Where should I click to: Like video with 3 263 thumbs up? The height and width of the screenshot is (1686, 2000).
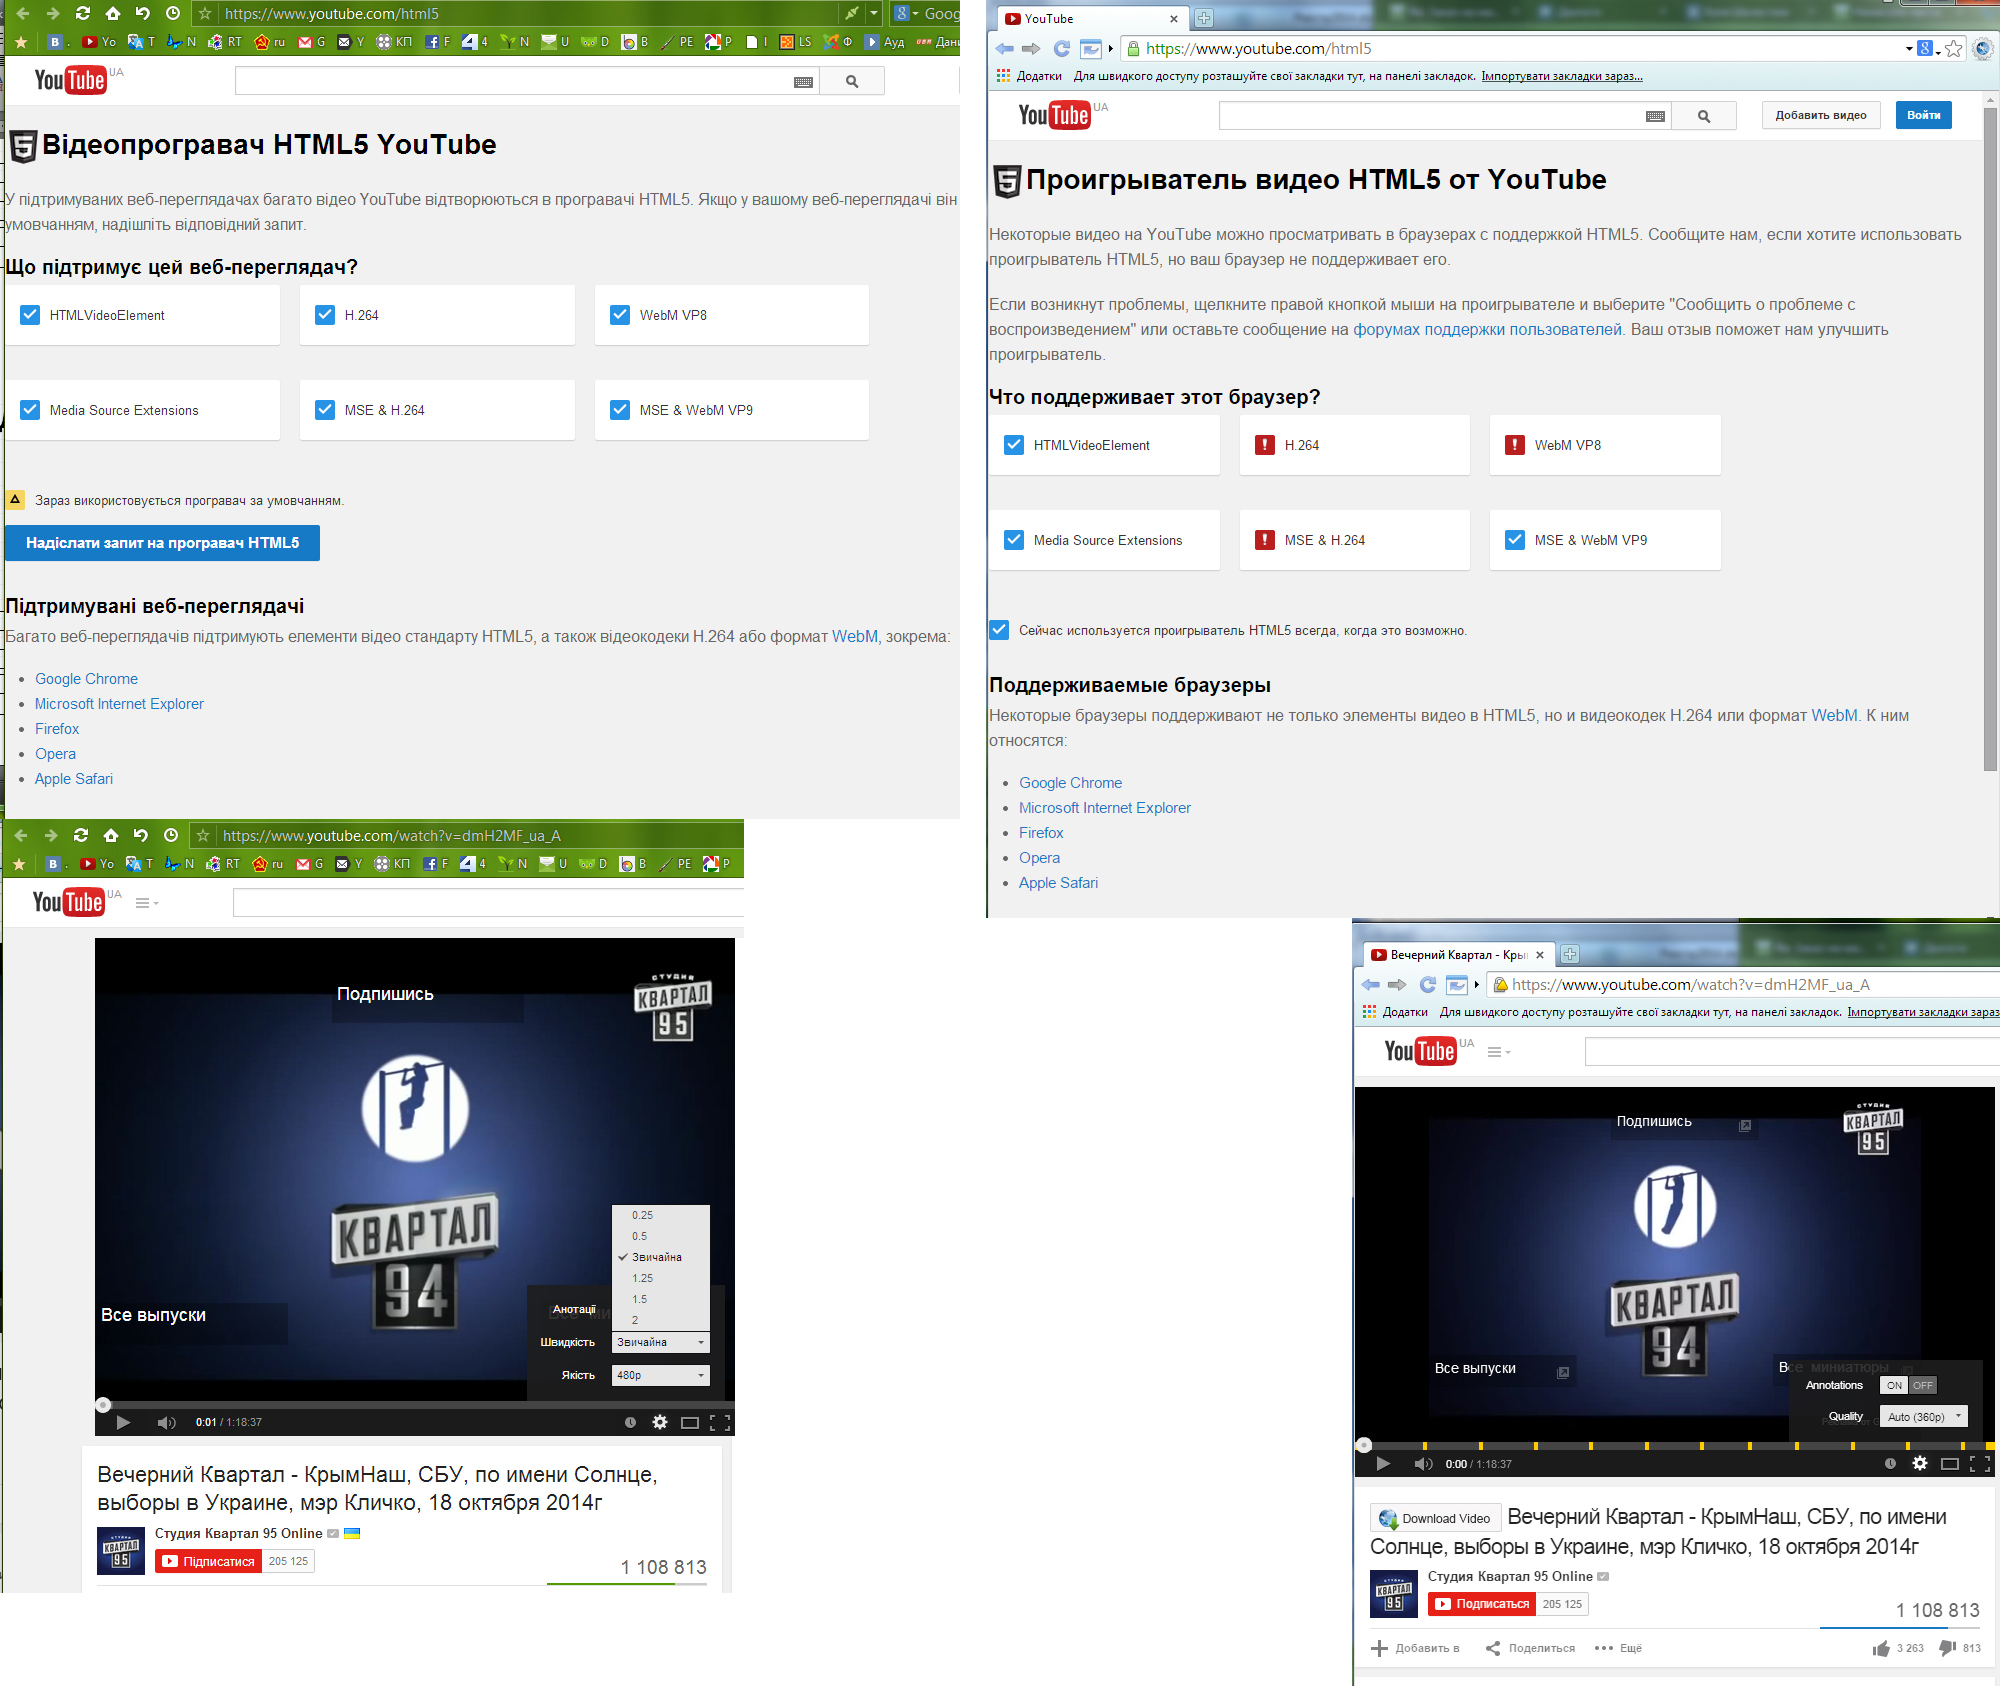click(x=1898, y=1648)
